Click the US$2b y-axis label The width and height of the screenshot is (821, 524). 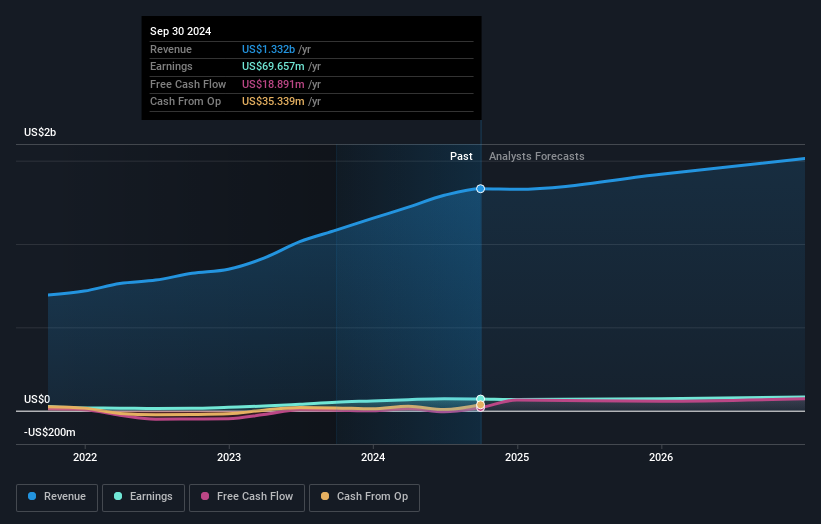point(40,132)
